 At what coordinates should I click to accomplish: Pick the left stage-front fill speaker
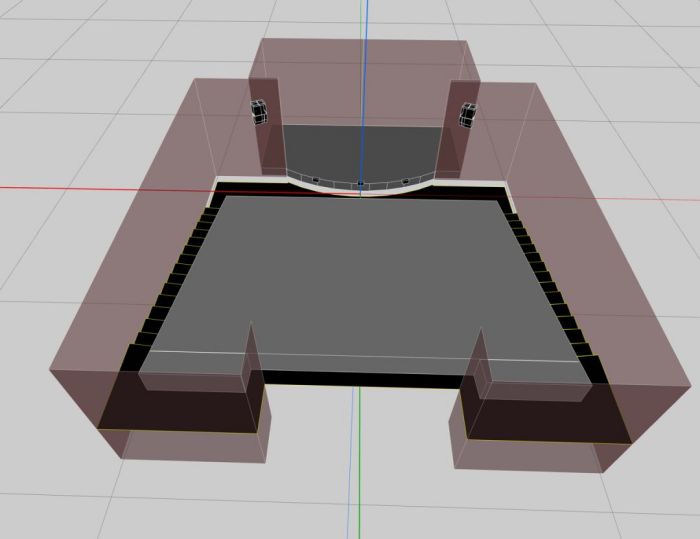315,179
